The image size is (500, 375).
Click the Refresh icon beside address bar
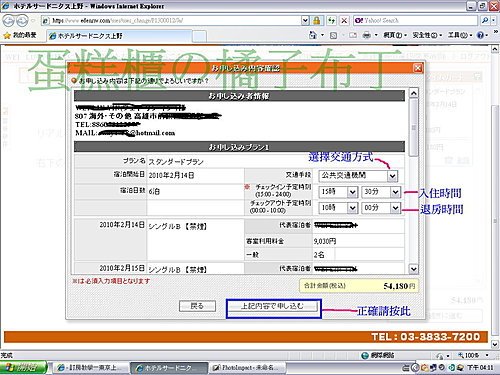click(x=331, y=21)
